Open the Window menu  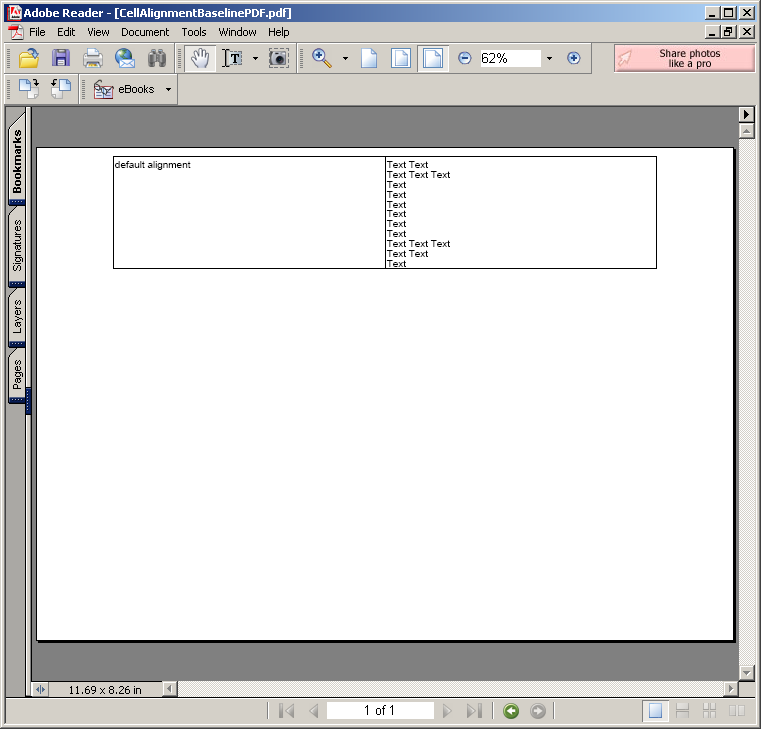click(x=237, y=32)
